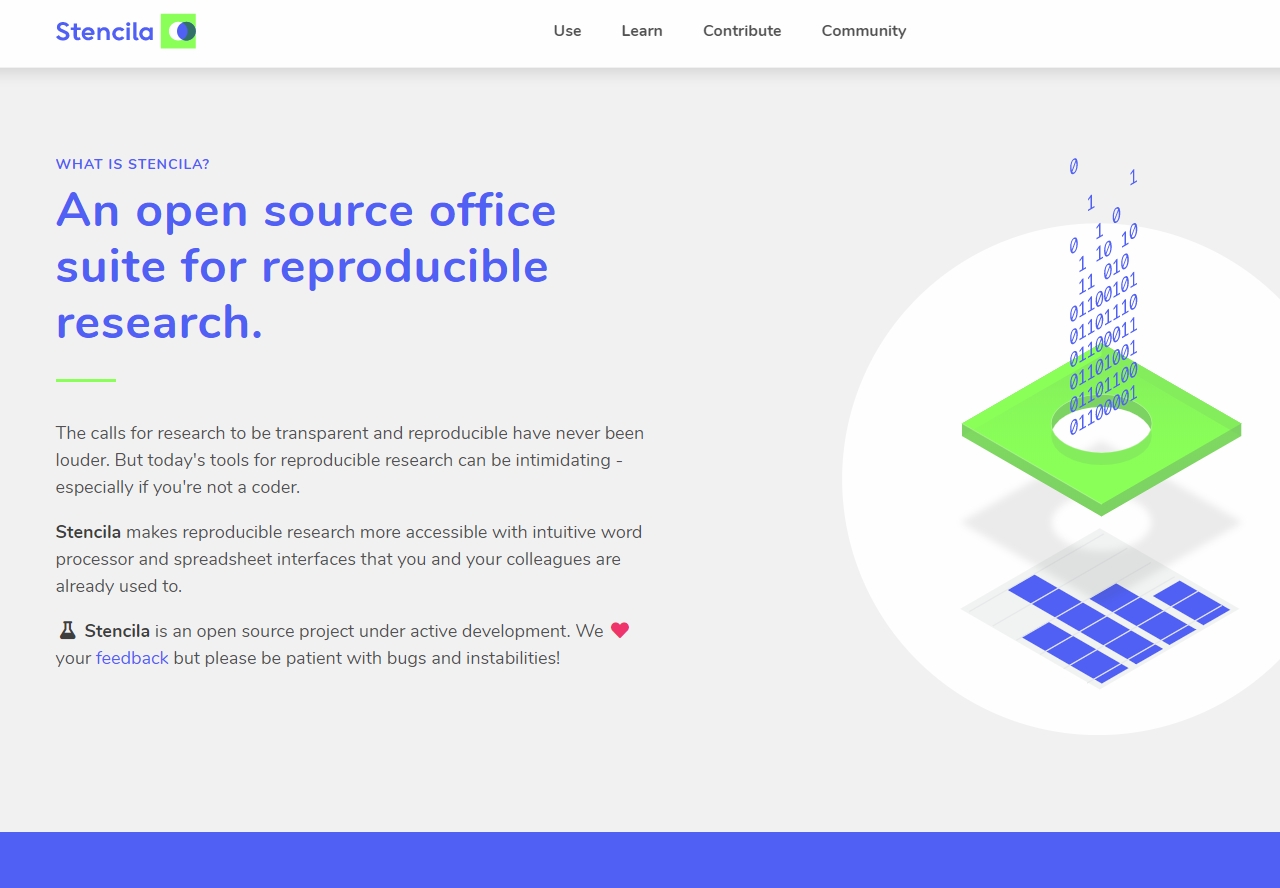Open the Use menu
The image size is (1280, 888).
(567, 31)
